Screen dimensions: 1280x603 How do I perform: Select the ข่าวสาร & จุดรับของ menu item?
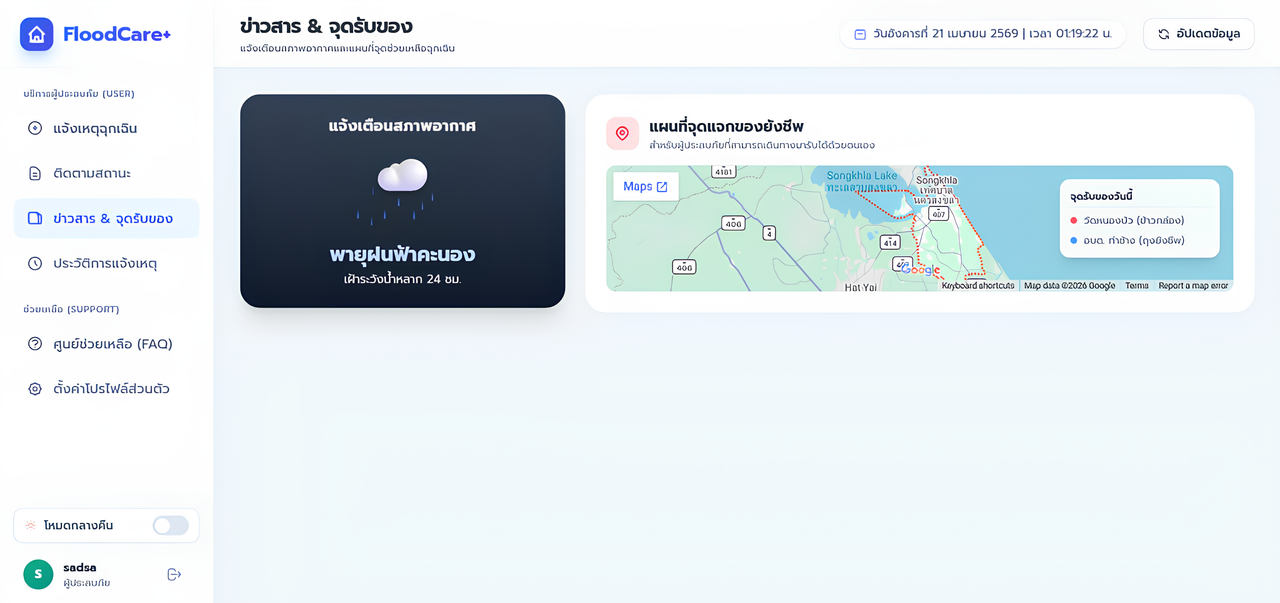(x=106, y=218)
